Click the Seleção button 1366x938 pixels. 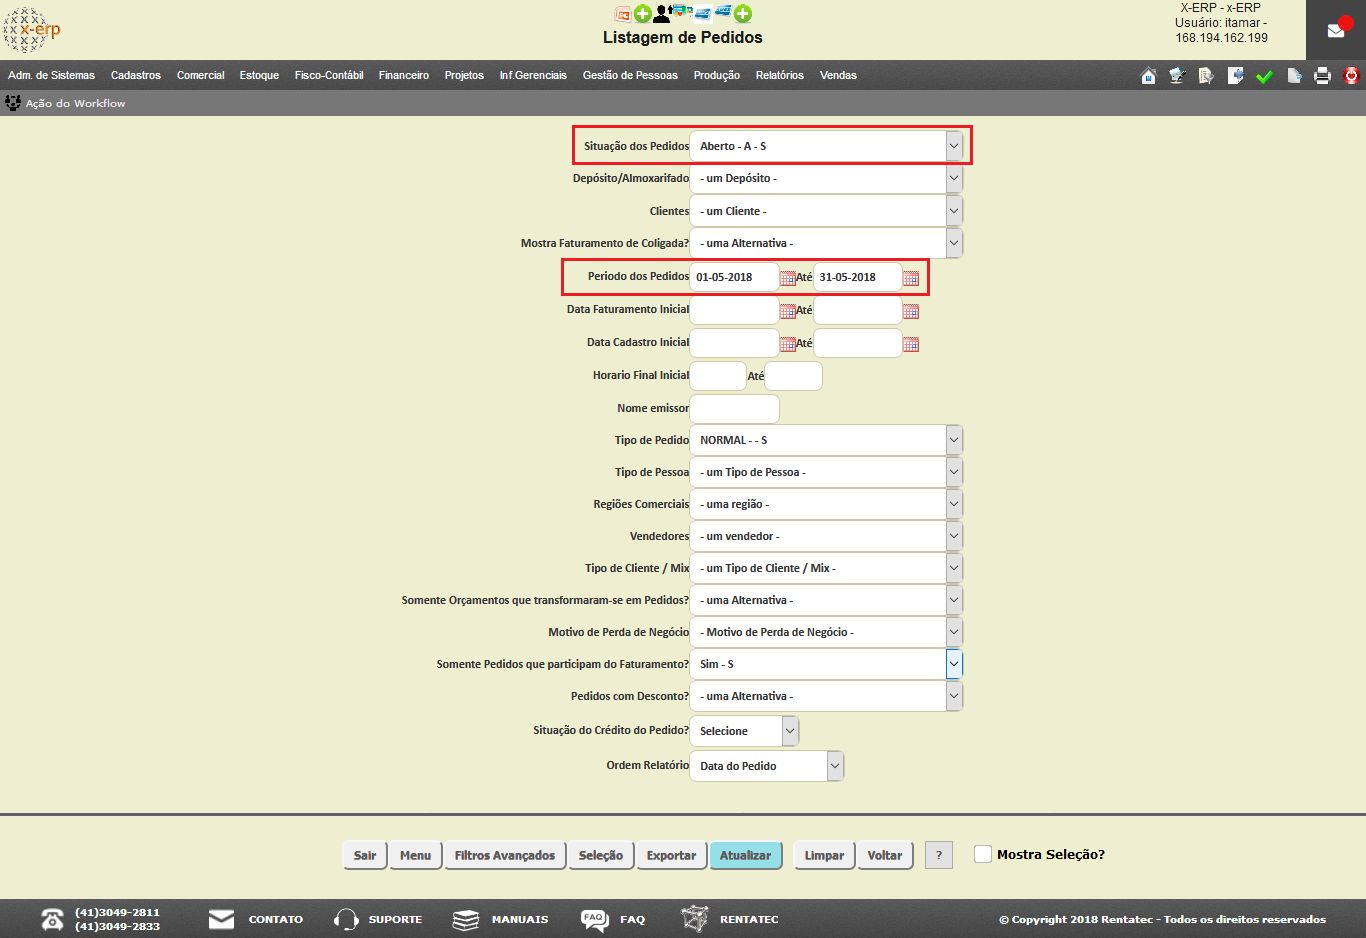[x=601, y=855]
